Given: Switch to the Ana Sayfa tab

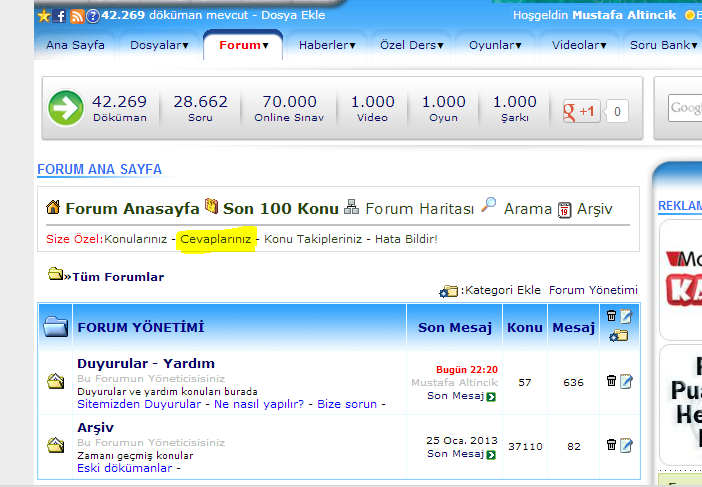Looking at the screenshot, I should click(x=75, y=45).
